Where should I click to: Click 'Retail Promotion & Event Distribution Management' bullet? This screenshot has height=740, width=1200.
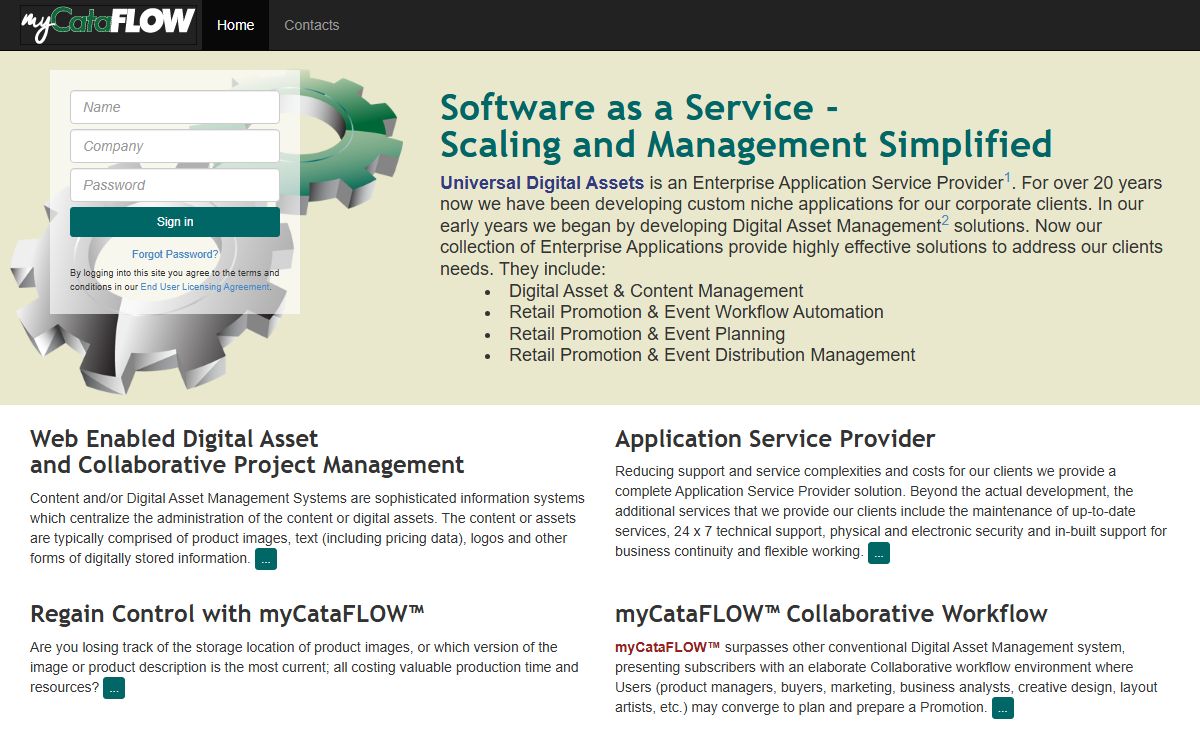pos(712,355)
